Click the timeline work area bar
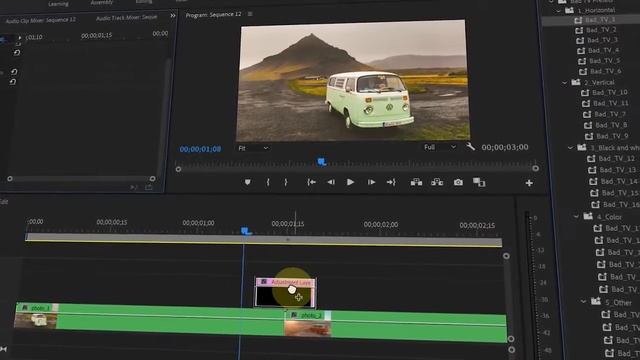Viewport: 640px width, 360px height. click(x=263, y=240)
